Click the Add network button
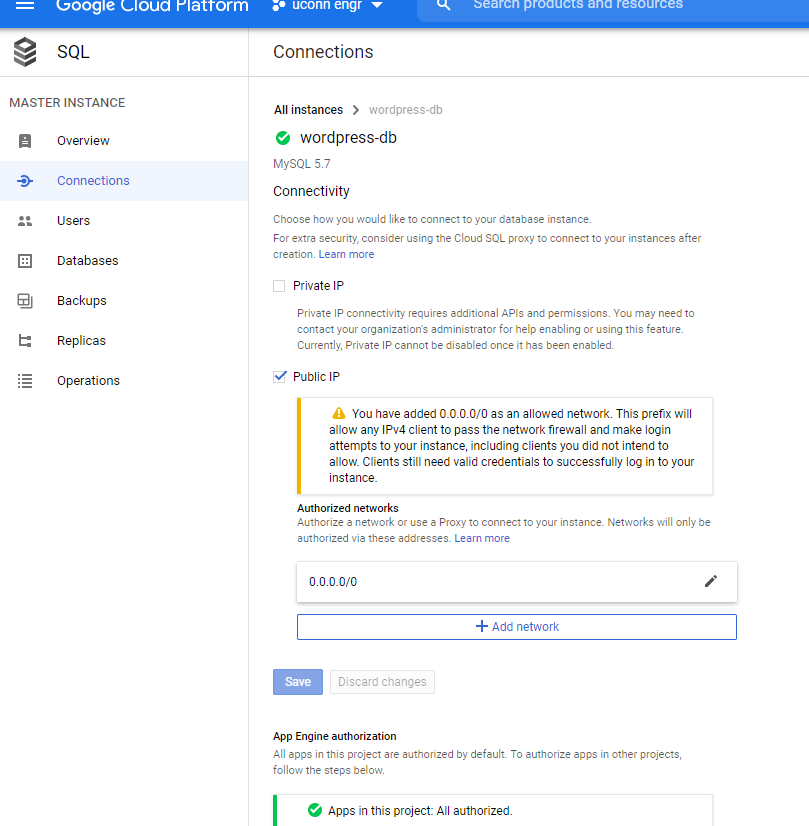The height and width of the screenshot is (826, 809). [517, 627]
